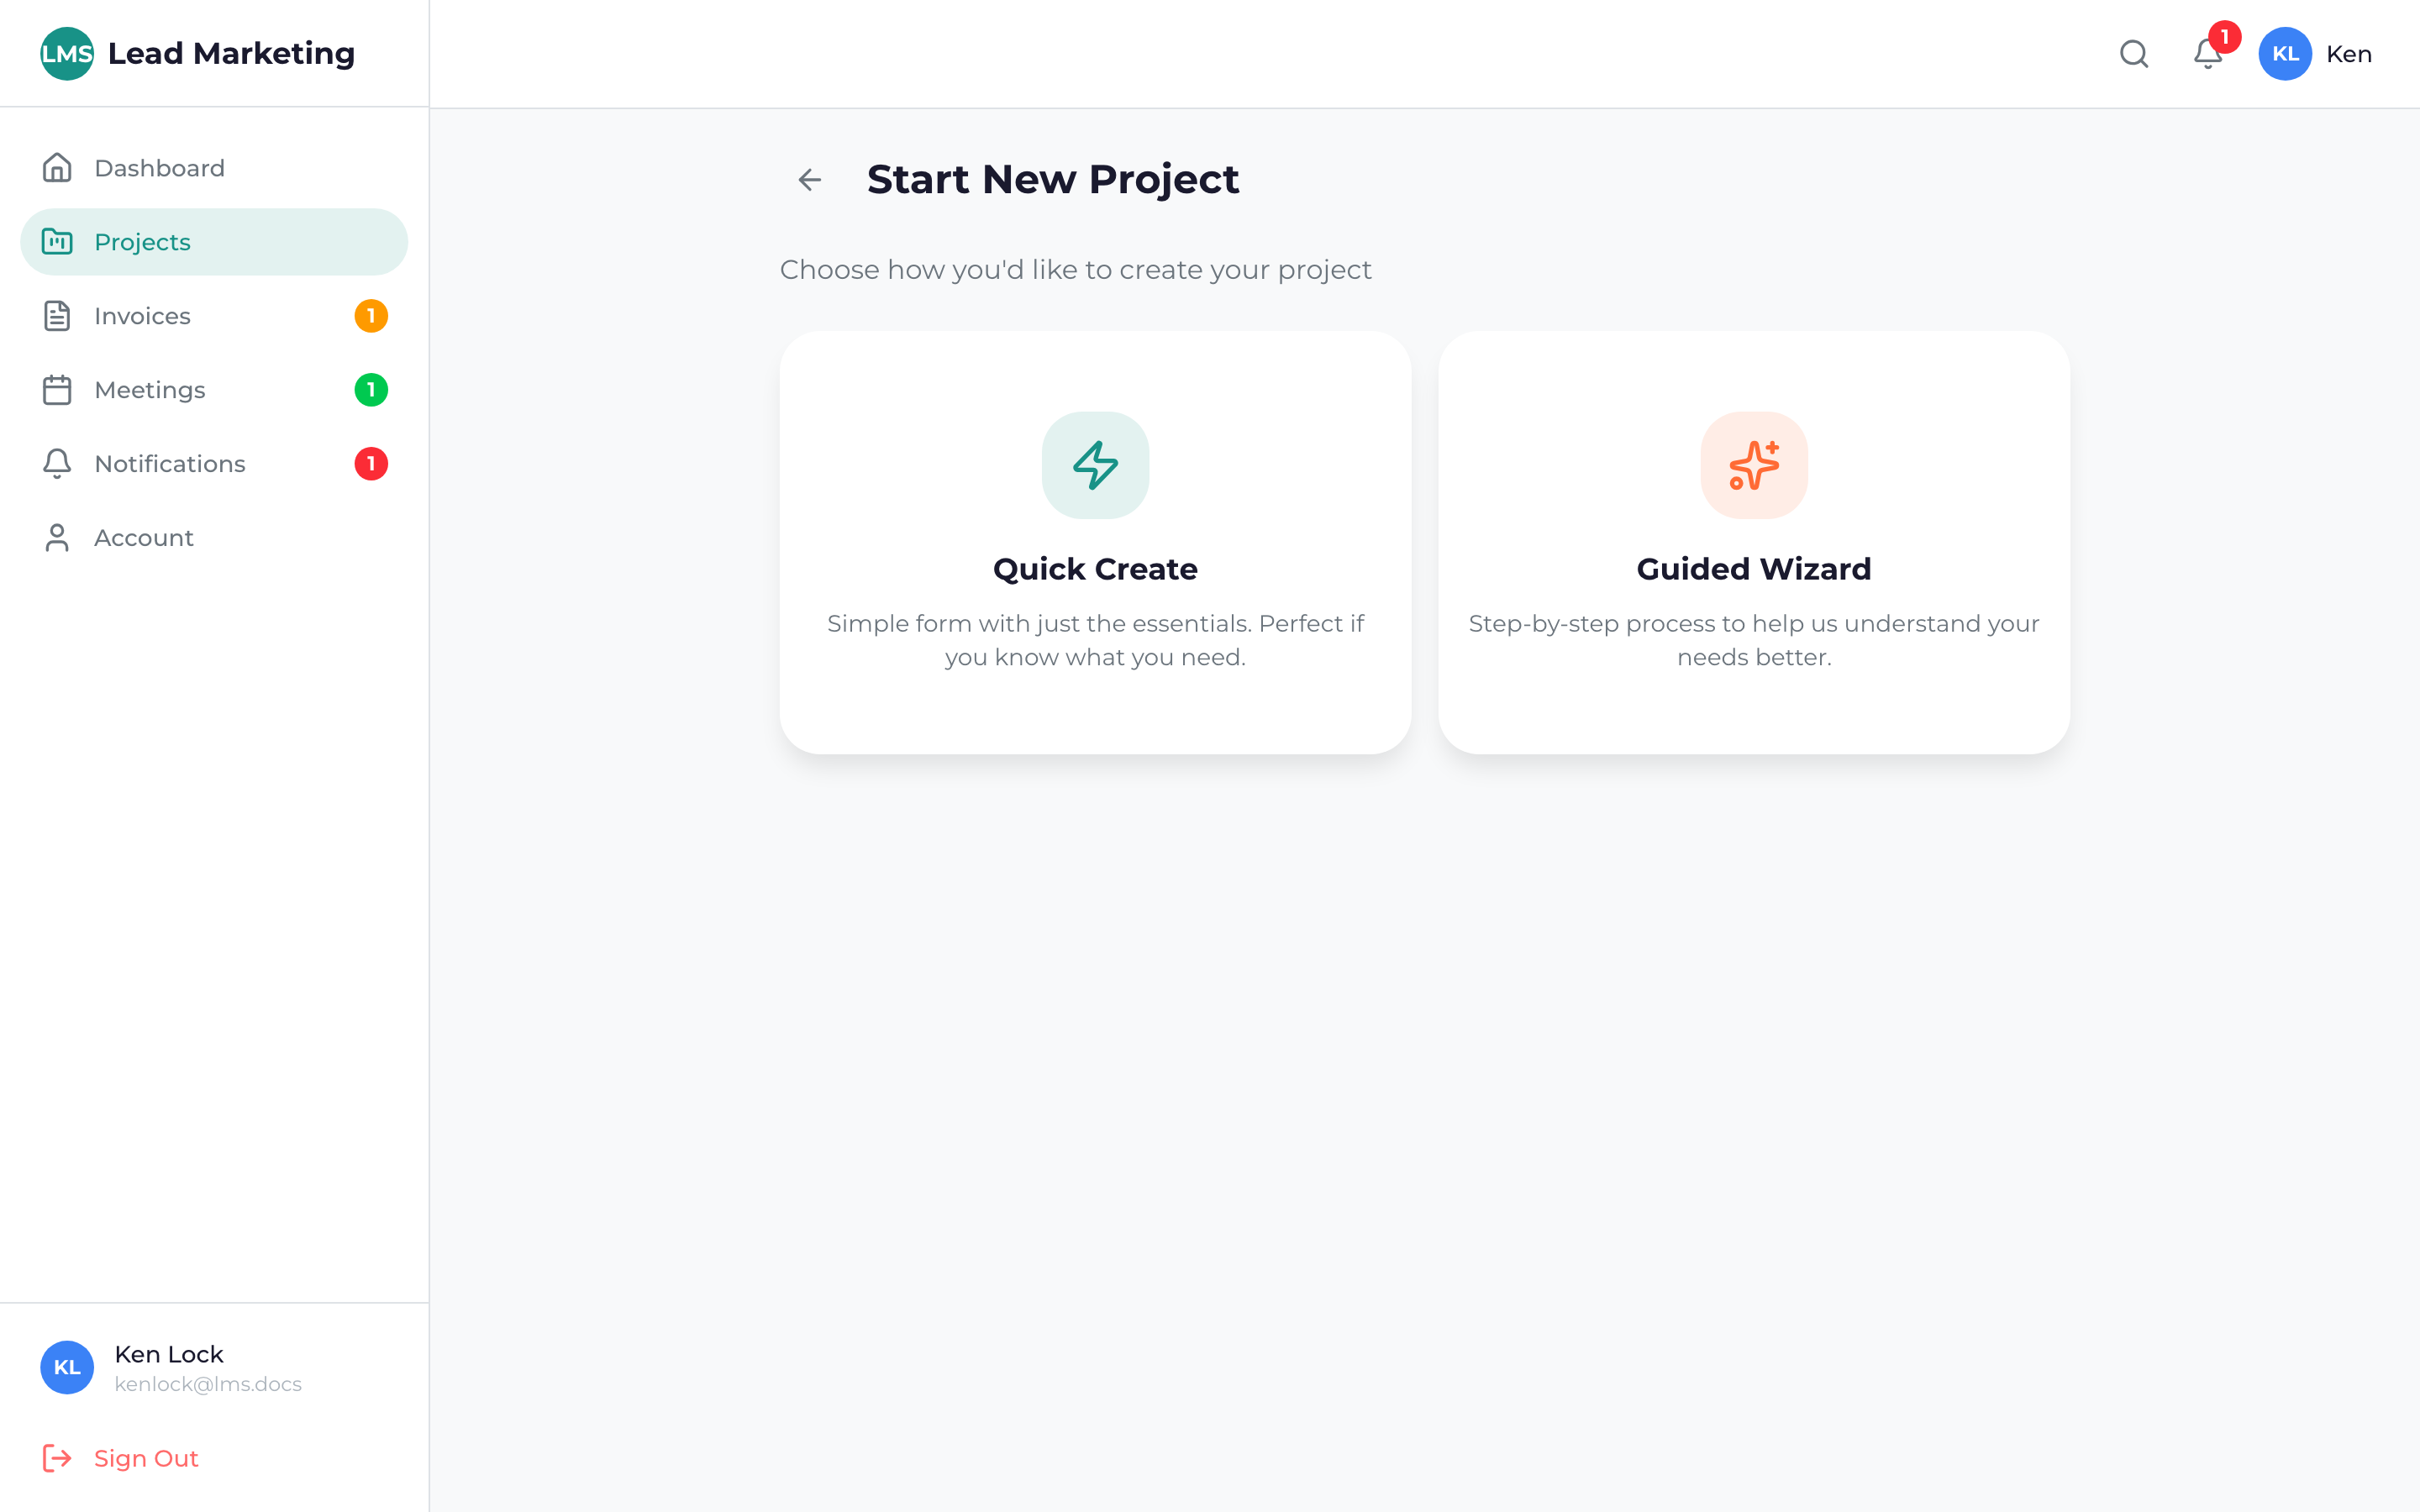The width and height of the screenshot is (2420, 1512).
Task: Select the Account person icon
Action: click(x=58, y=537)
